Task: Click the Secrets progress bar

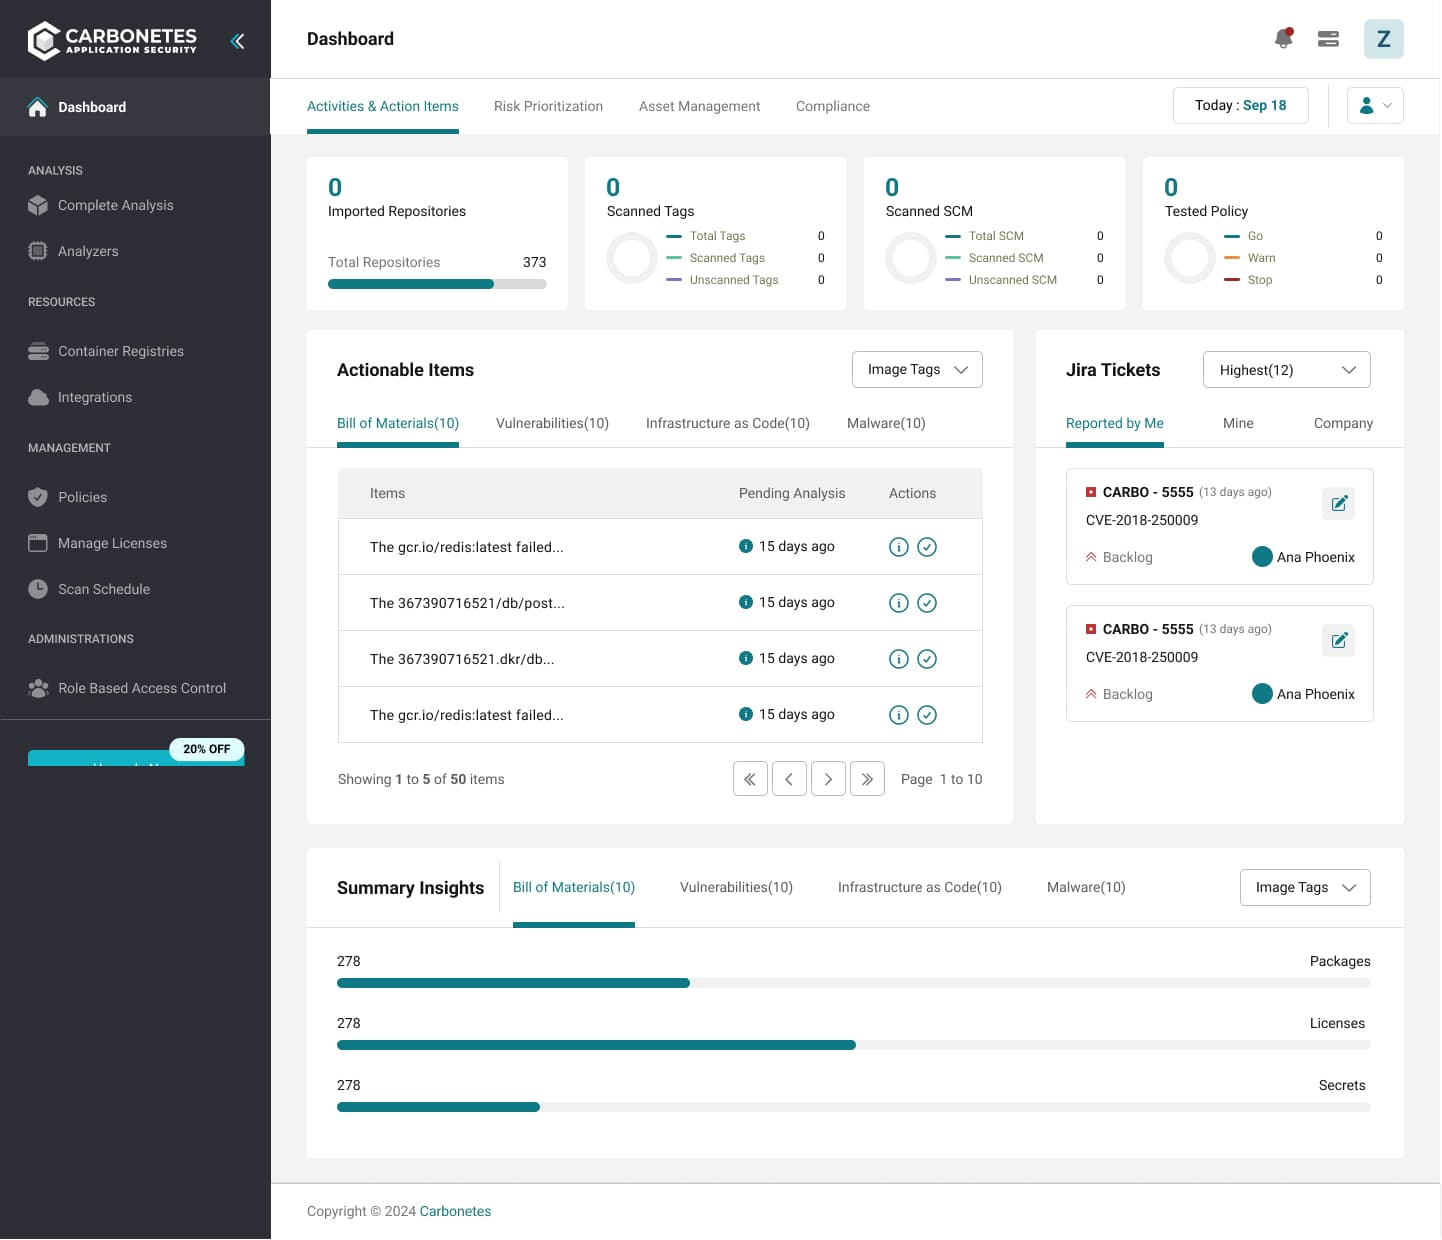Action: [x=853, y=1108]
